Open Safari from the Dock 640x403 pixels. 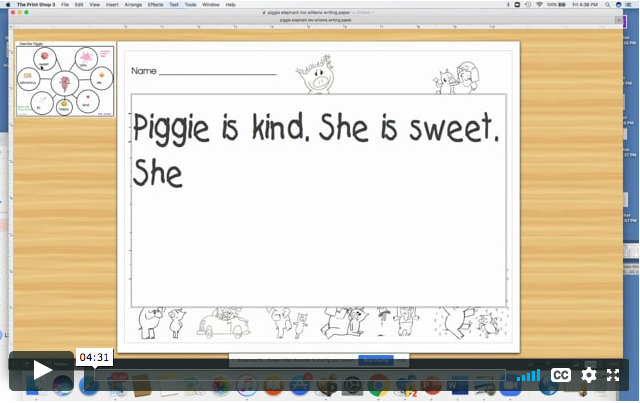89,385
